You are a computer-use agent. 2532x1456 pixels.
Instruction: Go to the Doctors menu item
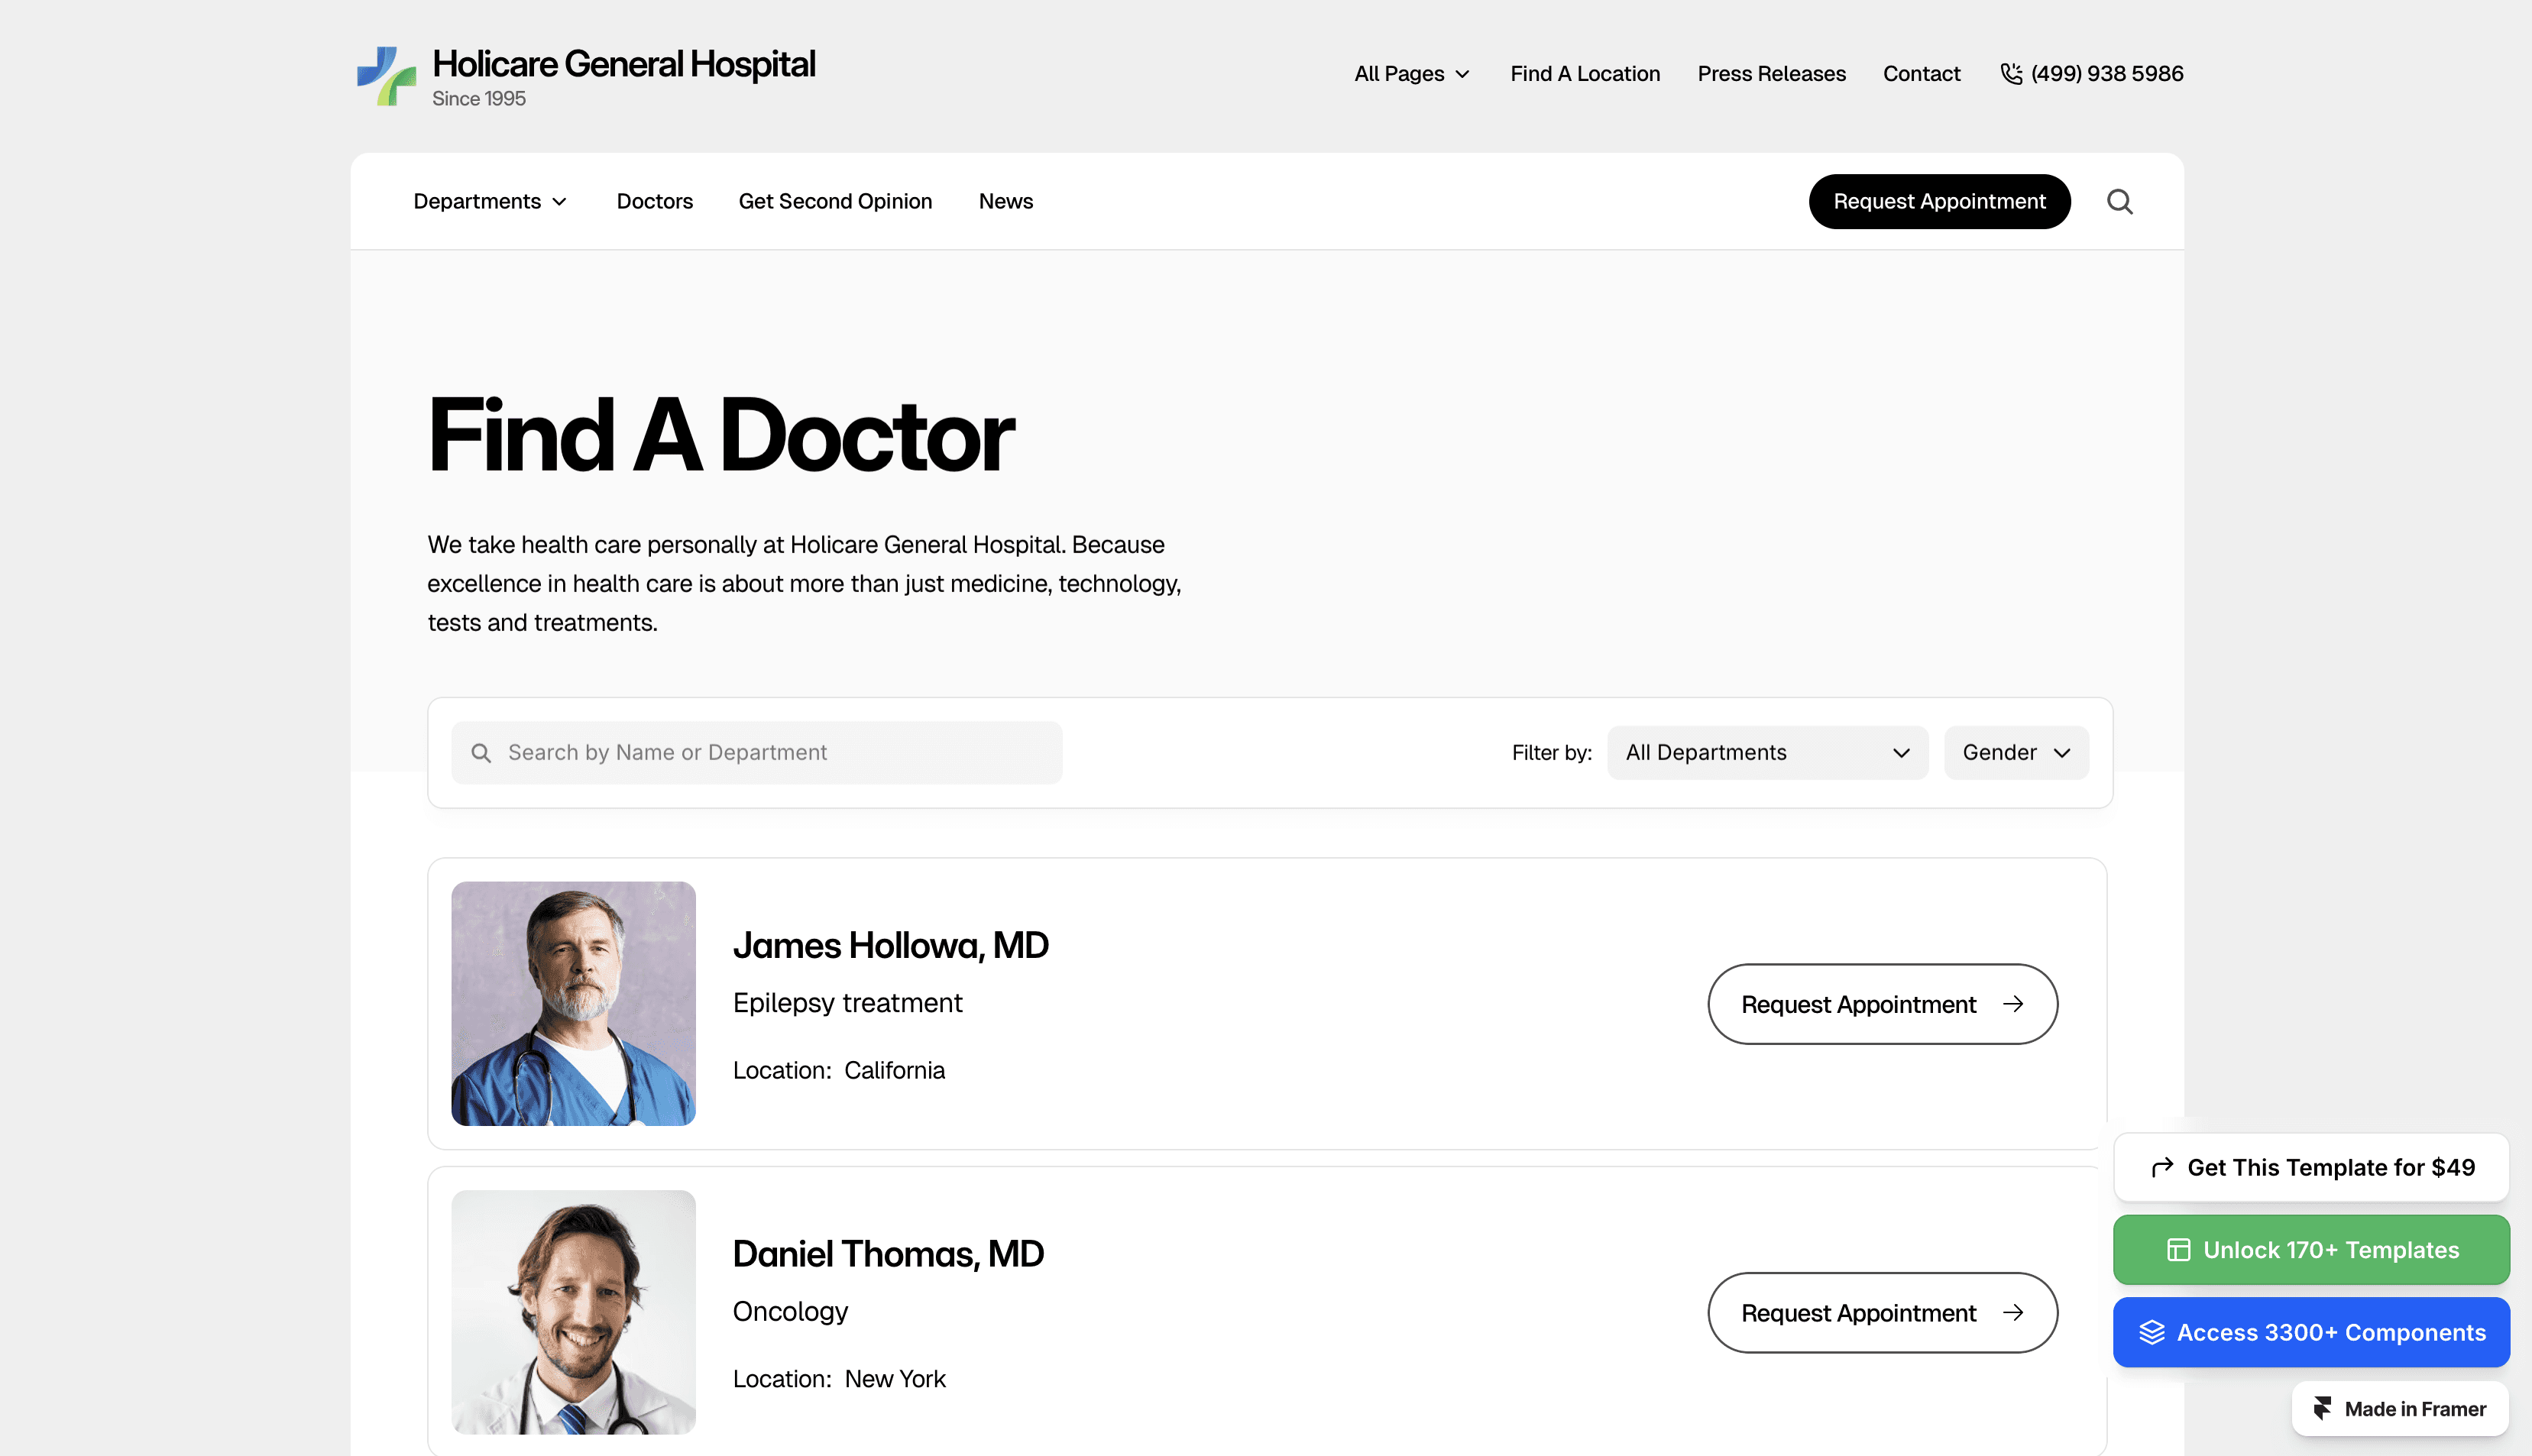tap(654, 201)
